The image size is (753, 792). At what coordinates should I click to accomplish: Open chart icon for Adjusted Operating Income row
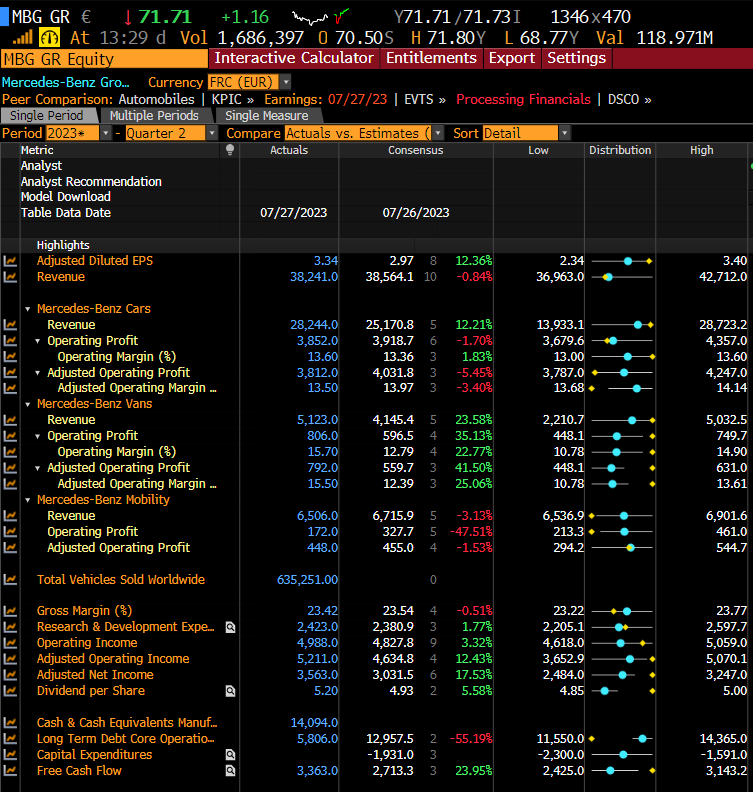10,659
